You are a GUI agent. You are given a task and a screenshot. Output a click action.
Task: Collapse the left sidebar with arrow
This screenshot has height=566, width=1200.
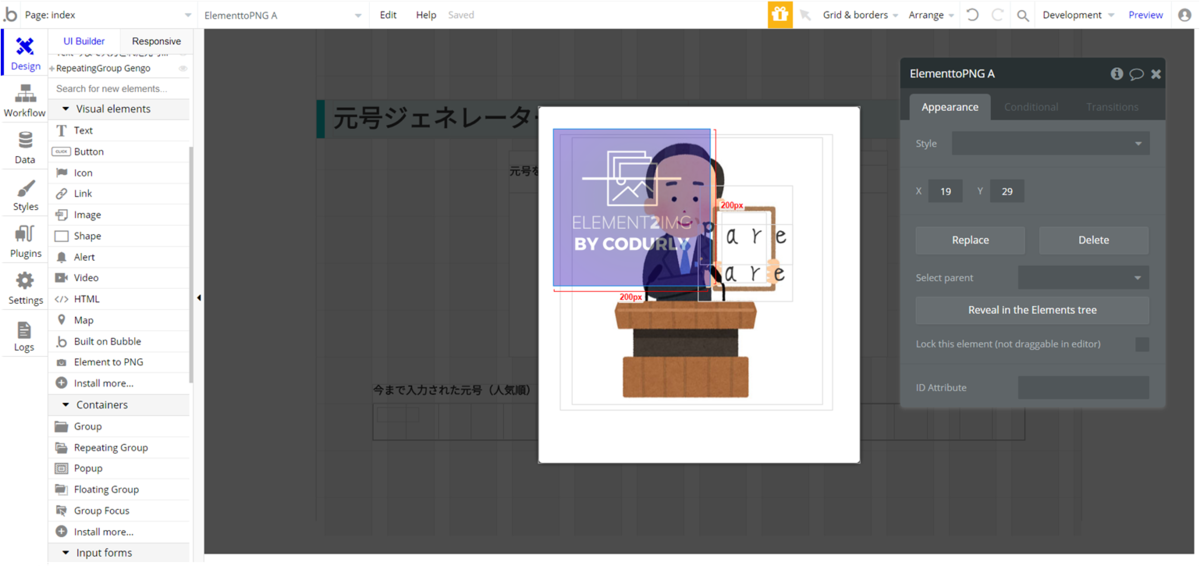click(x=198, y=298)
